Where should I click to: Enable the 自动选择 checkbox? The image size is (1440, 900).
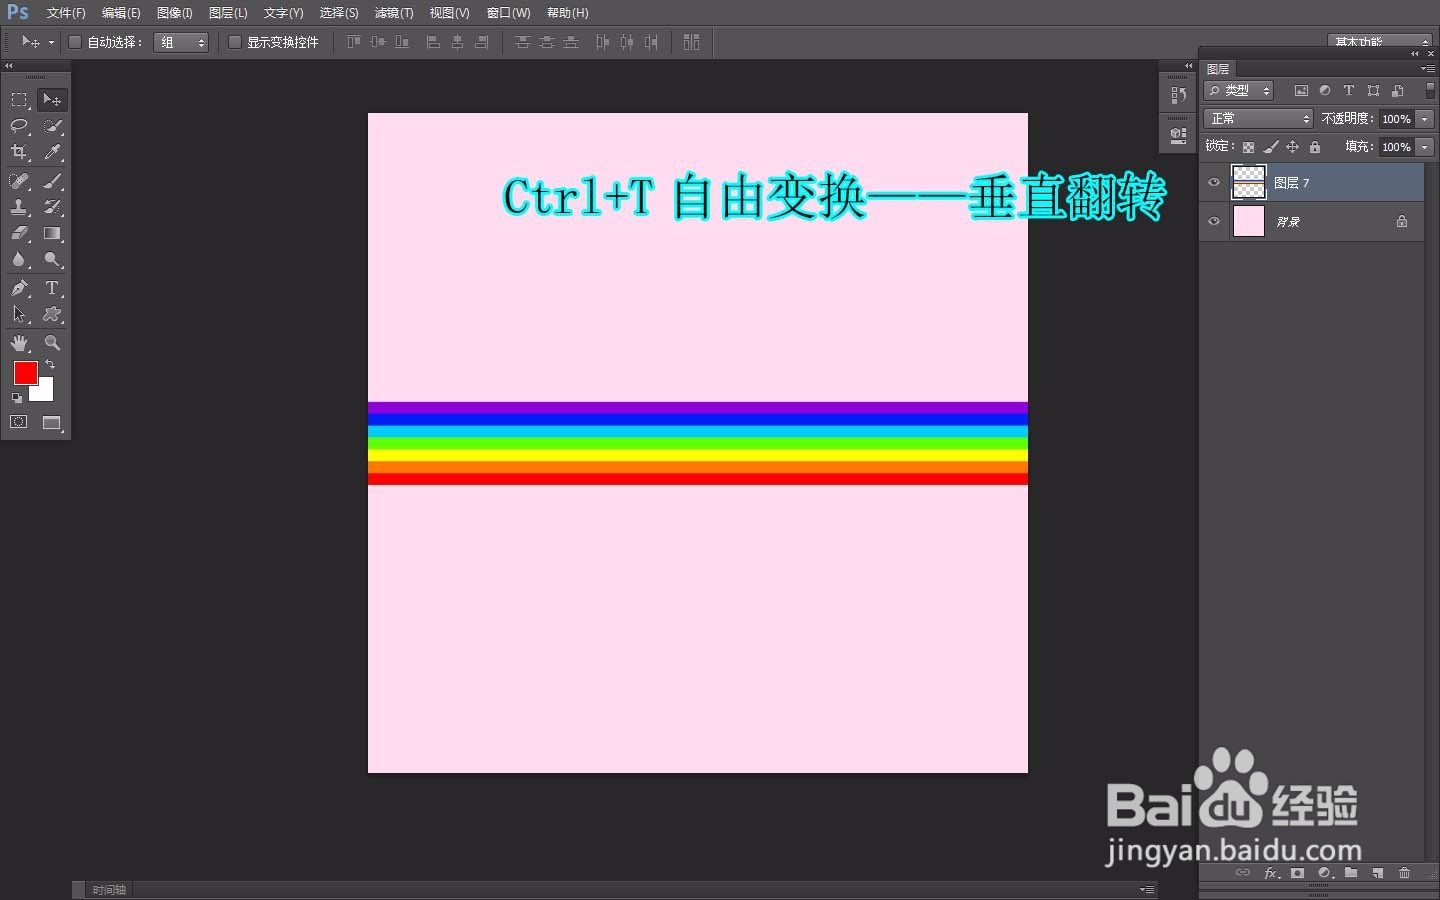coord(75,42)
